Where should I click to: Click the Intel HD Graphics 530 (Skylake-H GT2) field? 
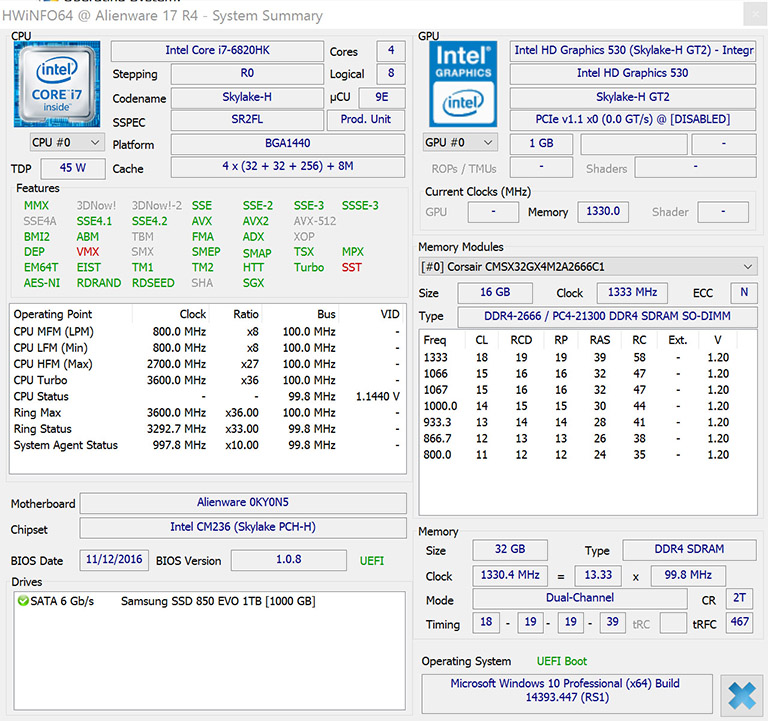633,50
